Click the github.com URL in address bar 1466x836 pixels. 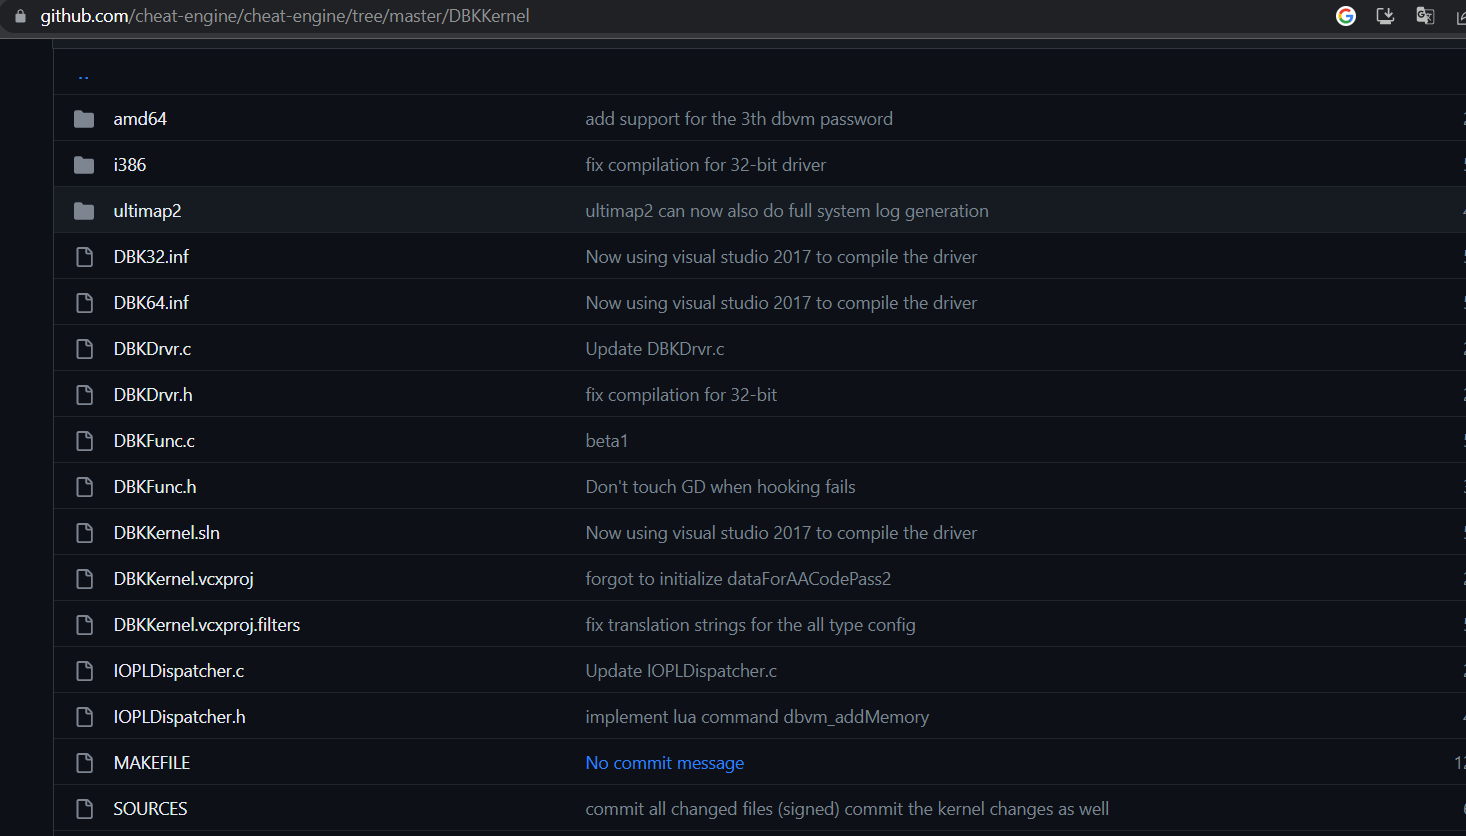pos(285,16)
